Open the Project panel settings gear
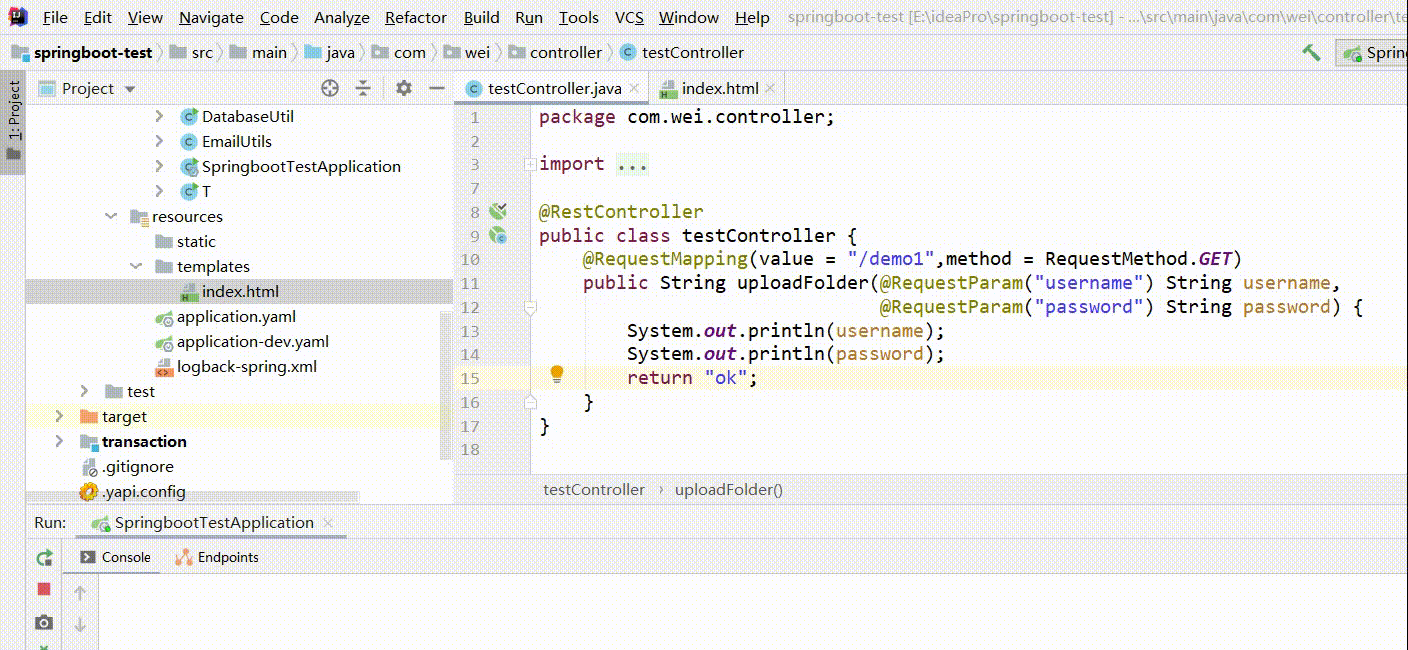This screenshot has width=1408, height=650. [x=403, y=88]
